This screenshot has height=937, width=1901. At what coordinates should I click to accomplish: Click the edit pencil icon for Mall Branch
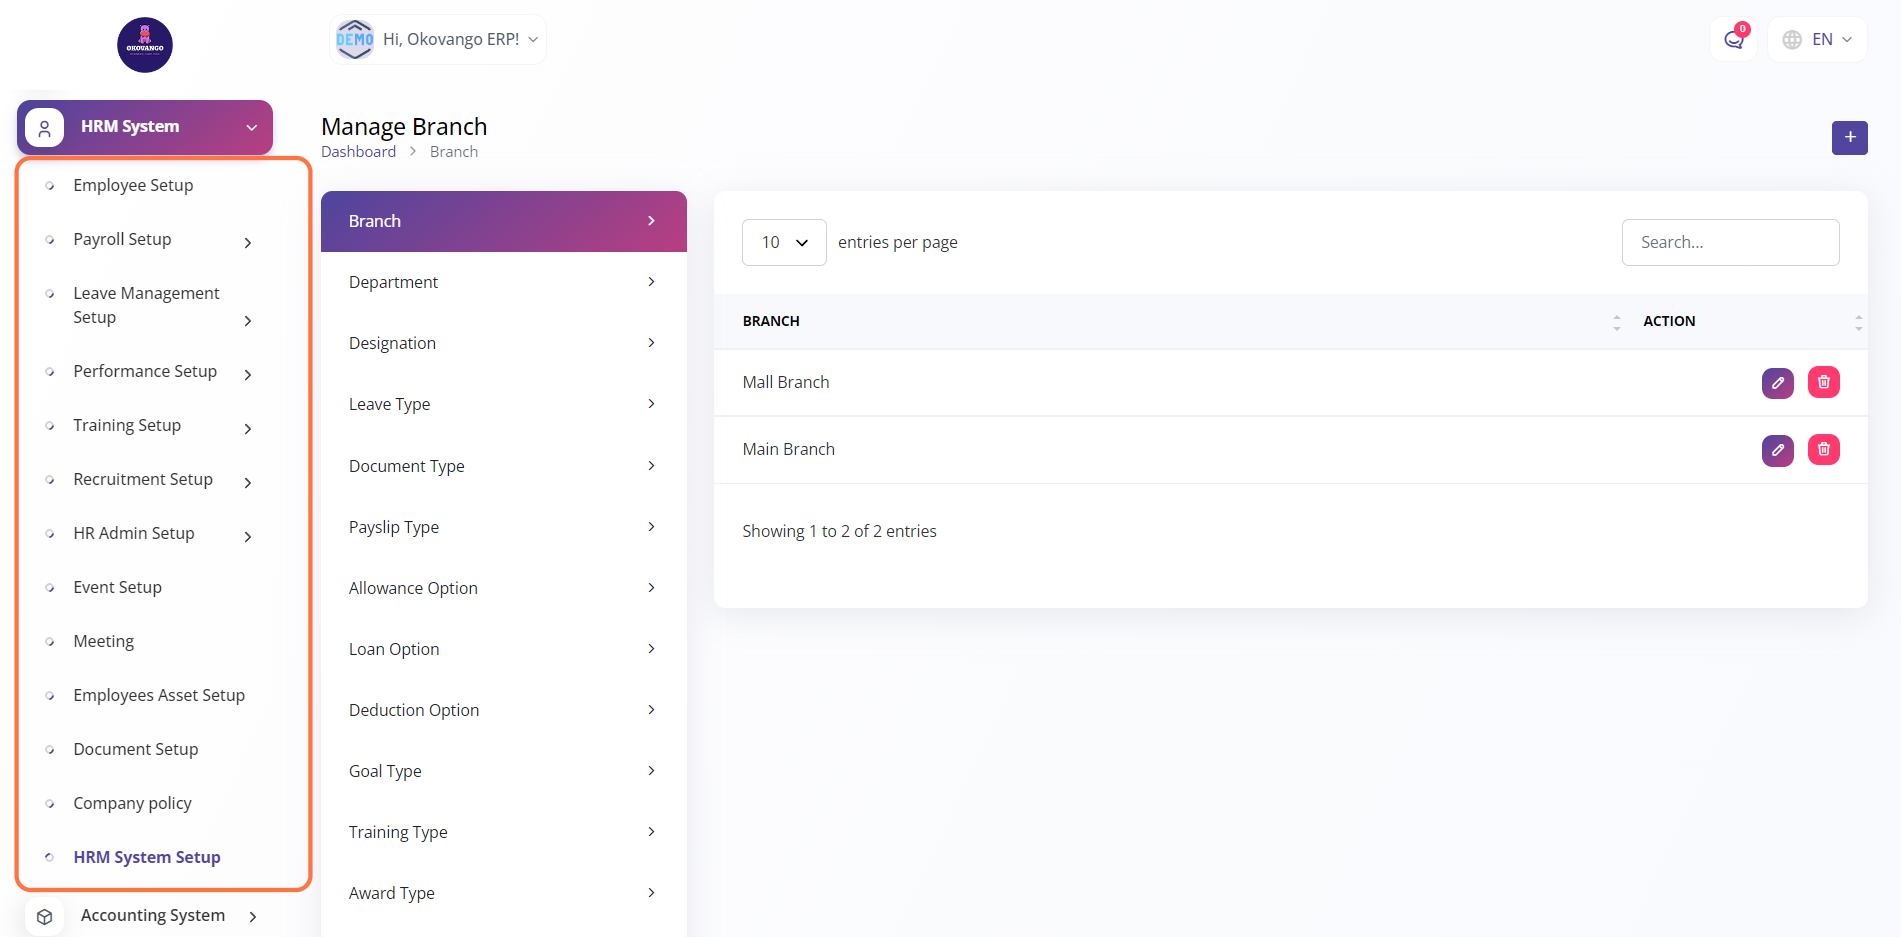(1777, 383)
